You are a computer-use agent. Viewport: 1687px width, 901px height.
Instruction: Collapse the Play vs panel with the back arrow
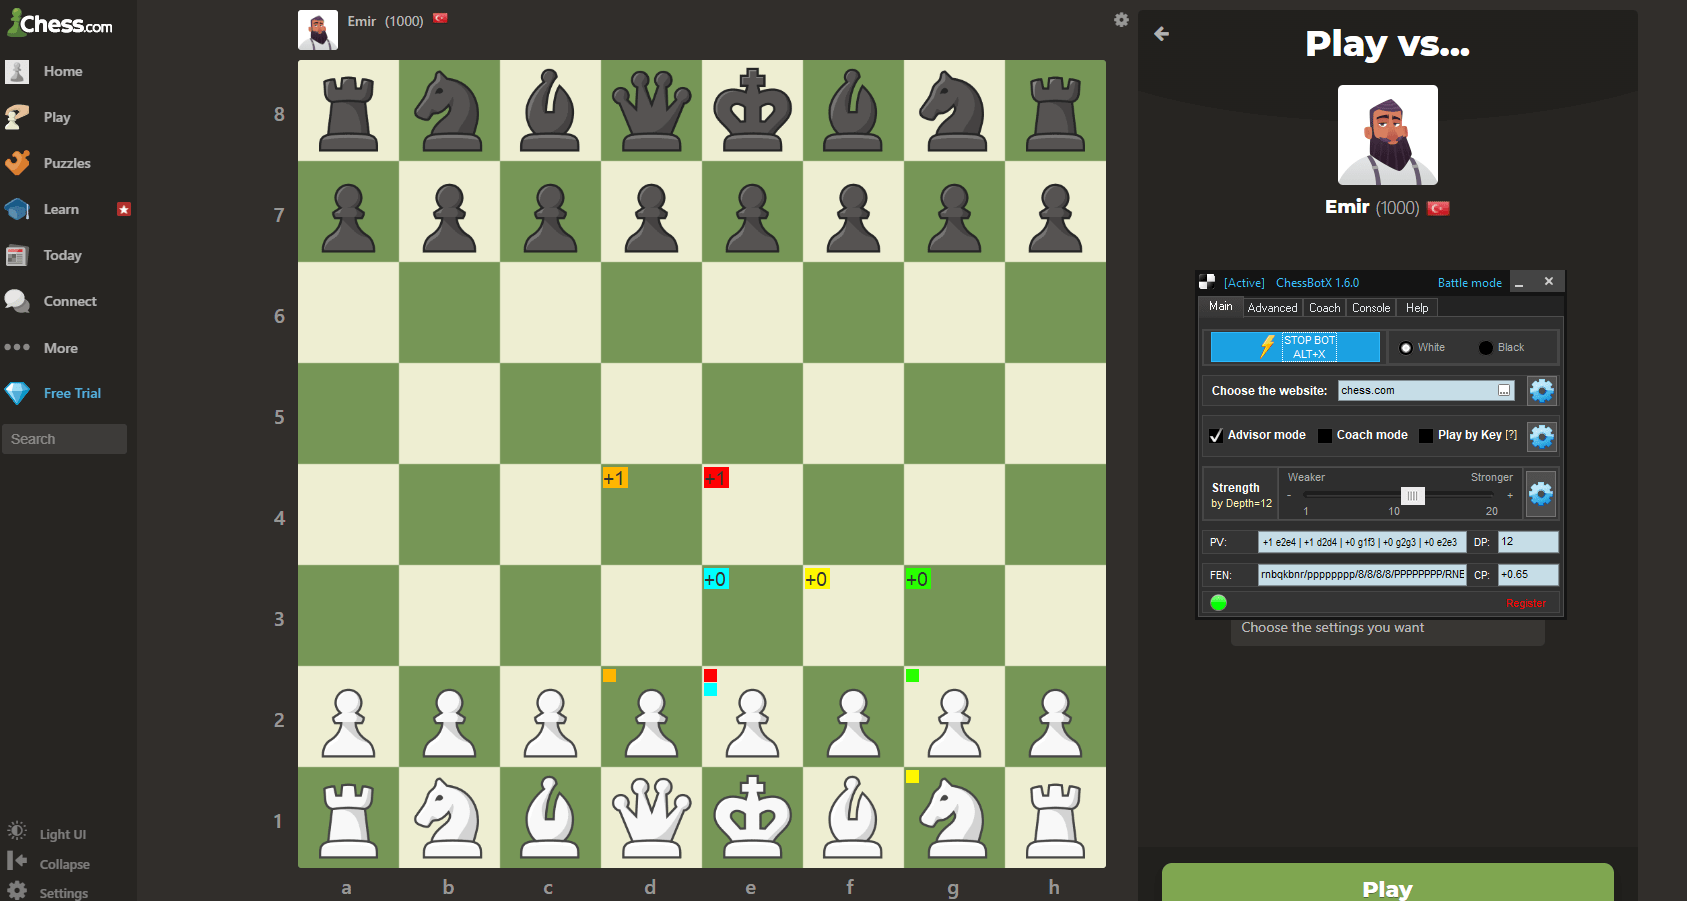pos(1161,33)
